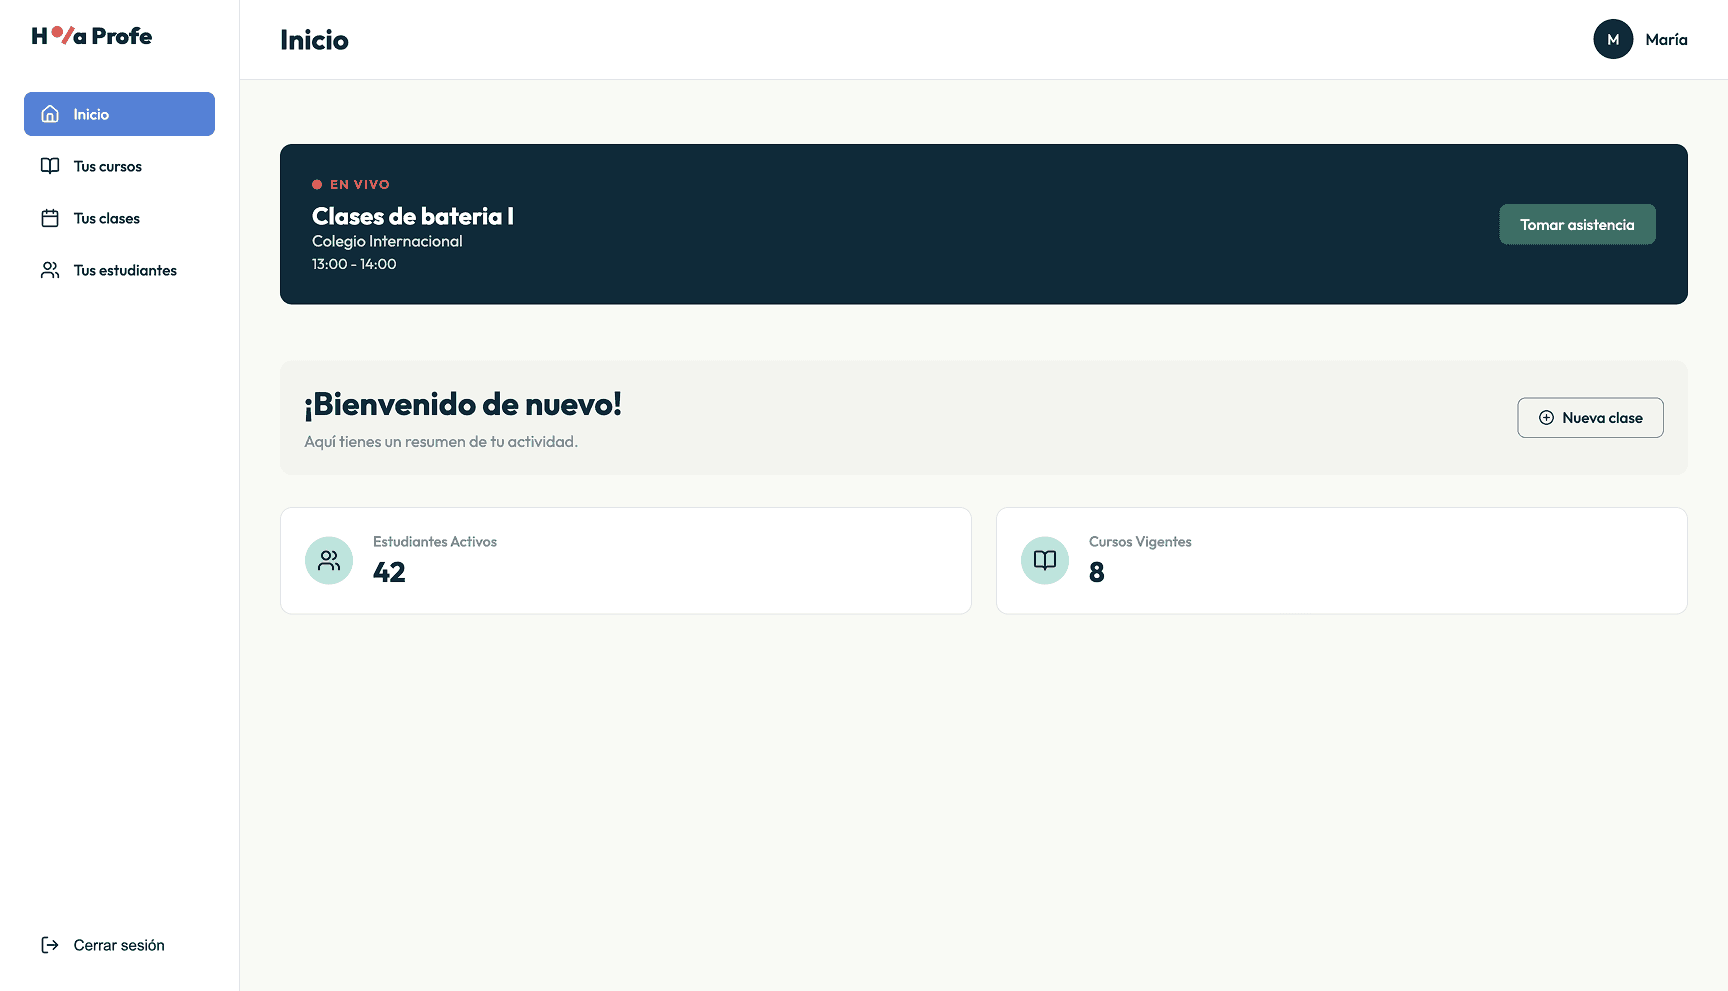Click the Hola Profe logo
The height and width of the screenshot is (991, 1728).
tap(92, 36)
